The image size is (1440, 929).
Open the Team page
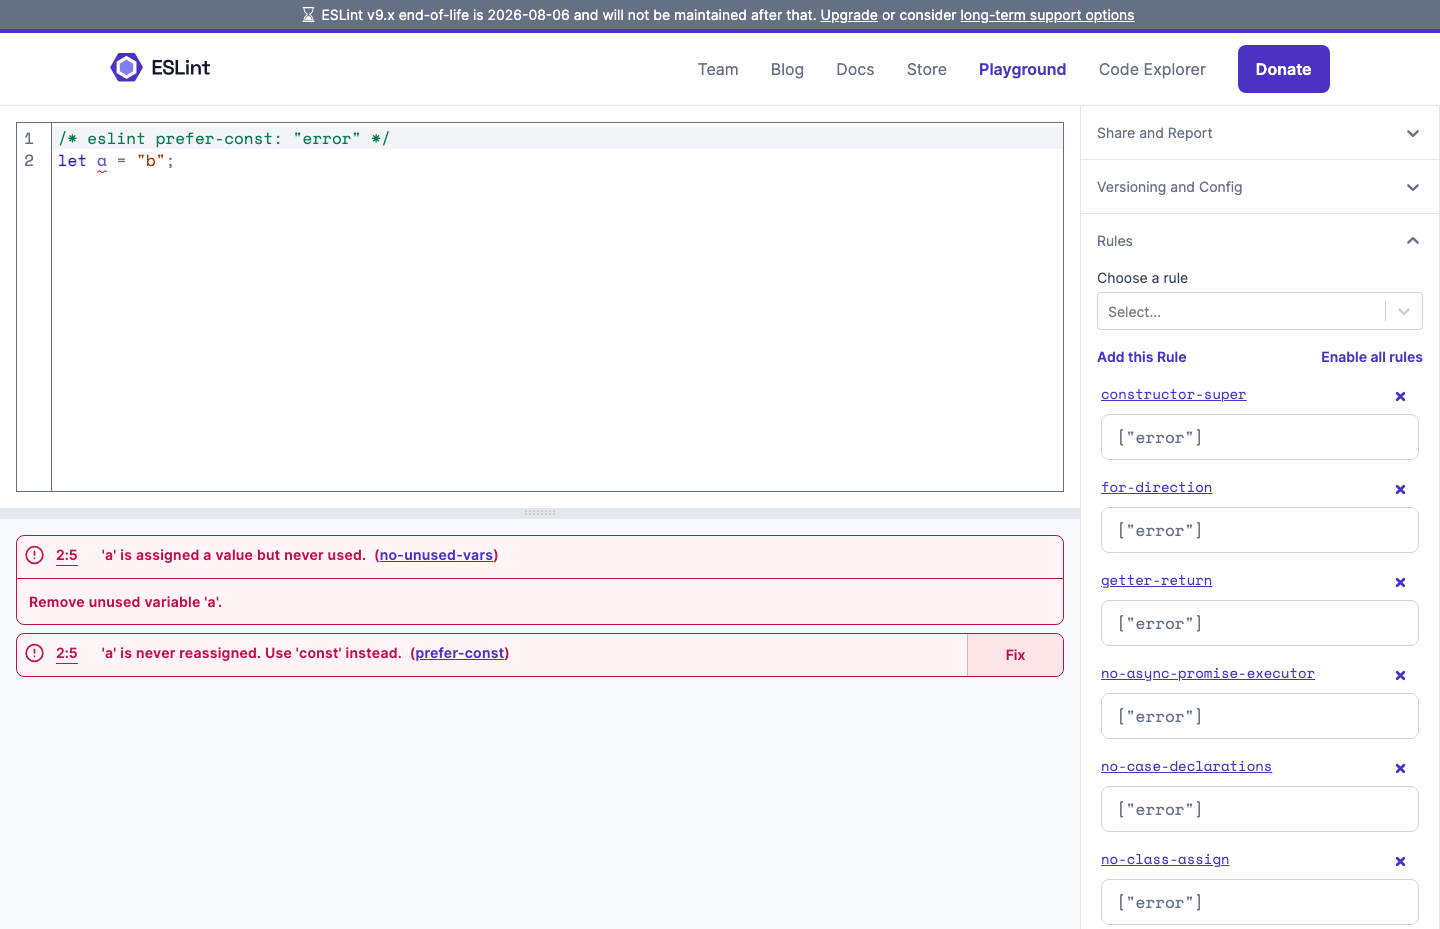click(x=718, y=69)
